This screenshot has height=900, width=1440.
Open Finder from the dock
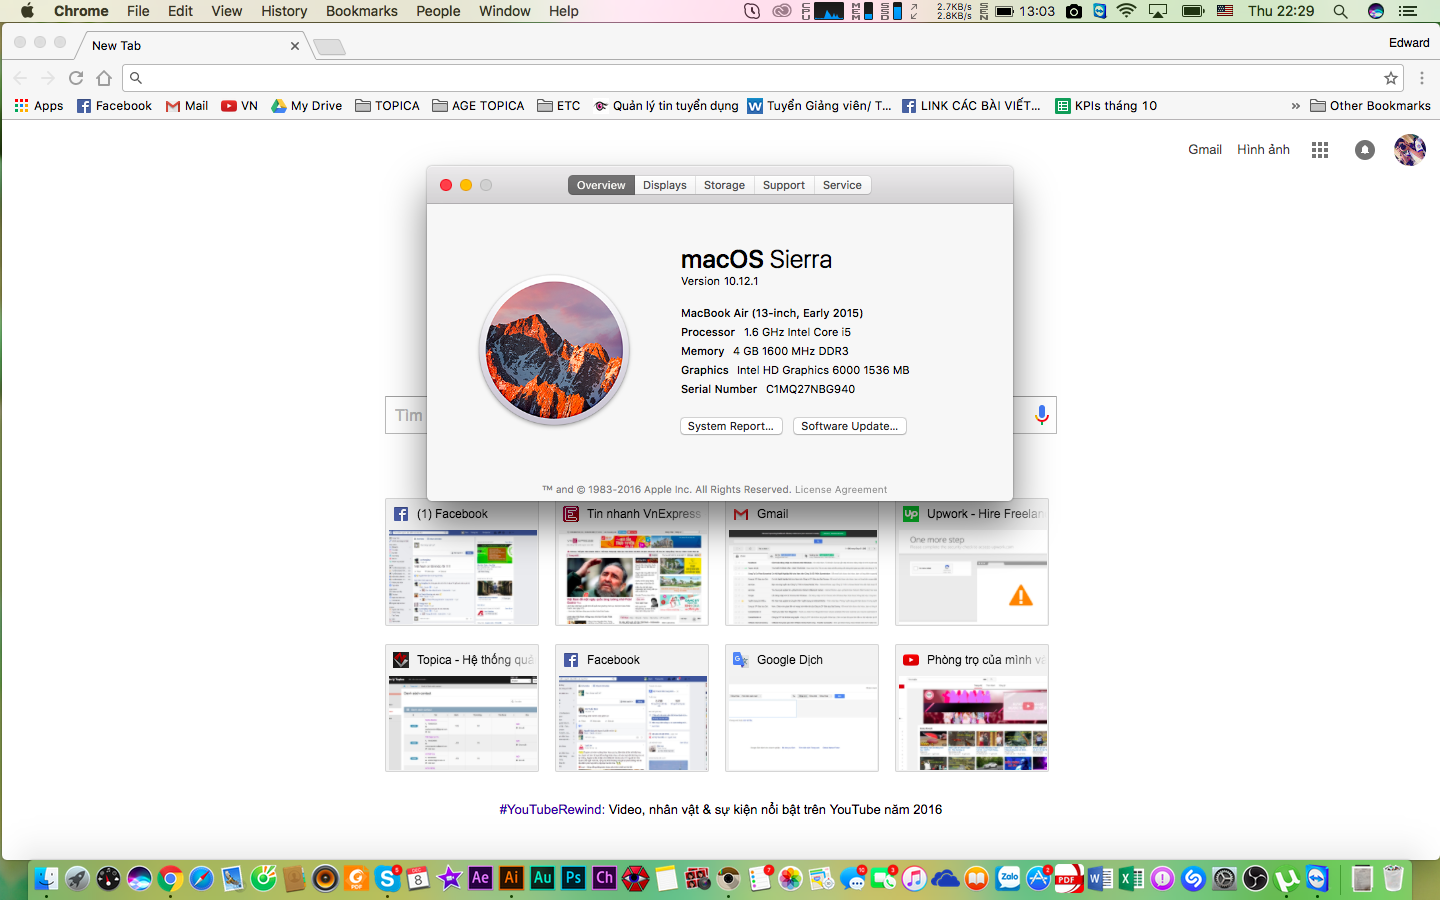pos(46,879)
